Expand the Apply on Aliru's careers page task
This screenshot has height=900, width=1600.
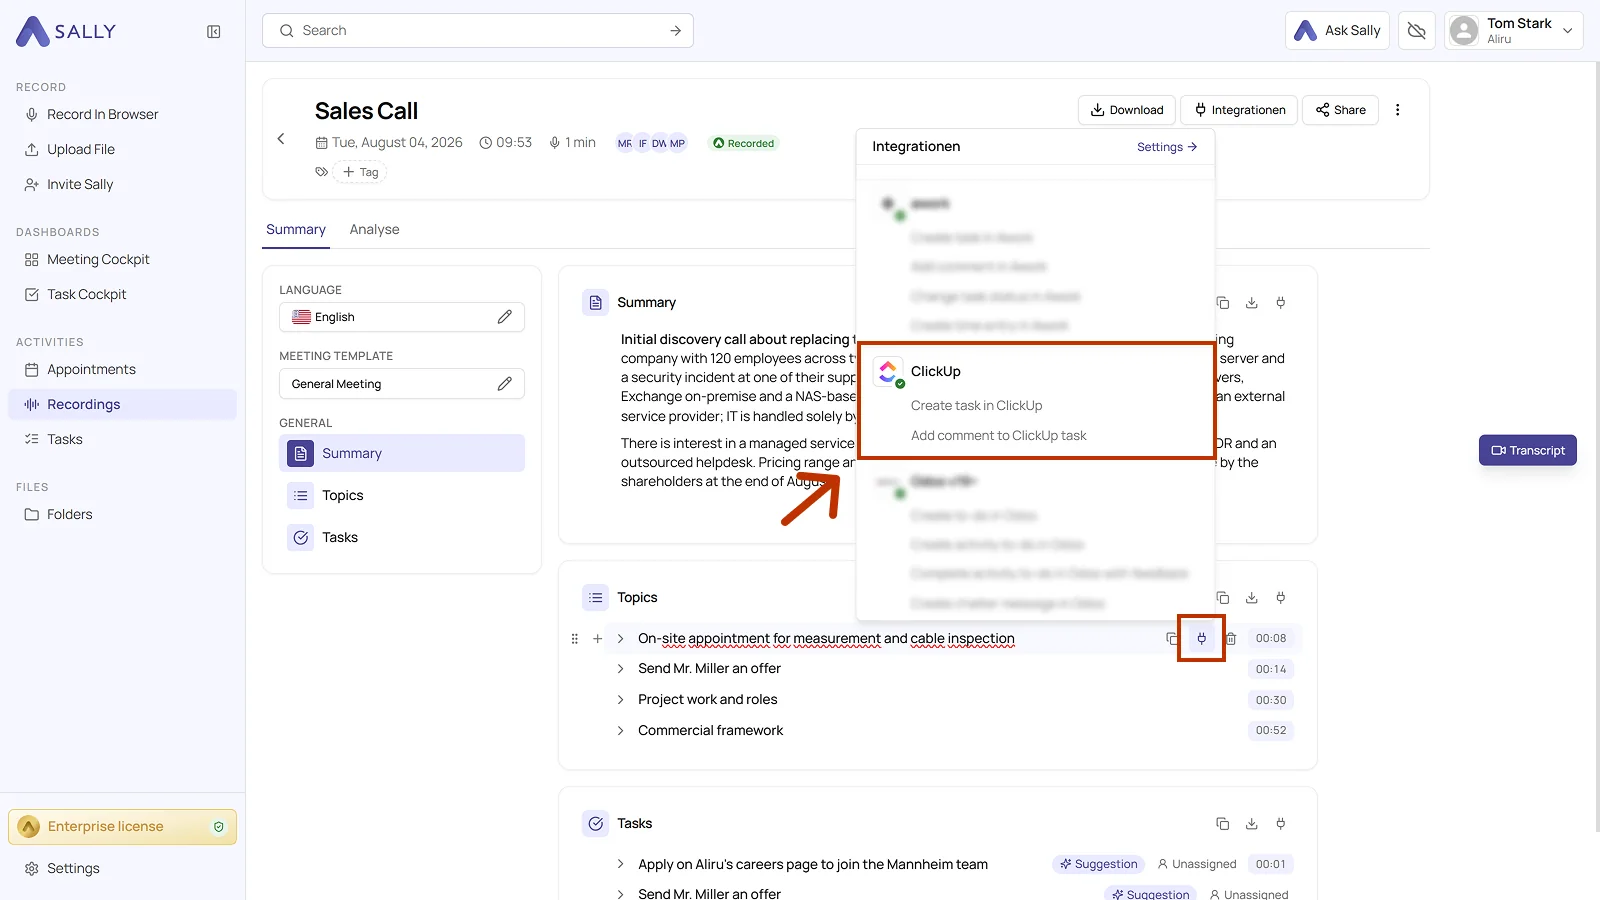[x=620, y=864]
